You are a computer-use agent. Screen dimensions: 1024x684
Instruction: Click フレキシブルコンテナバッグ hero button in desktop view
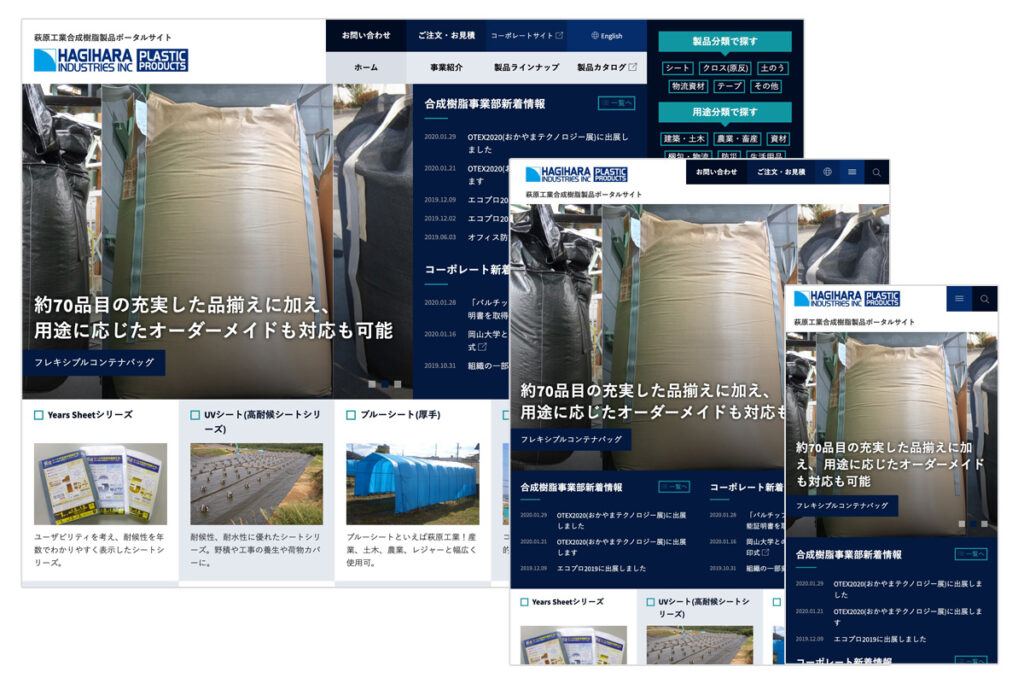93,363
